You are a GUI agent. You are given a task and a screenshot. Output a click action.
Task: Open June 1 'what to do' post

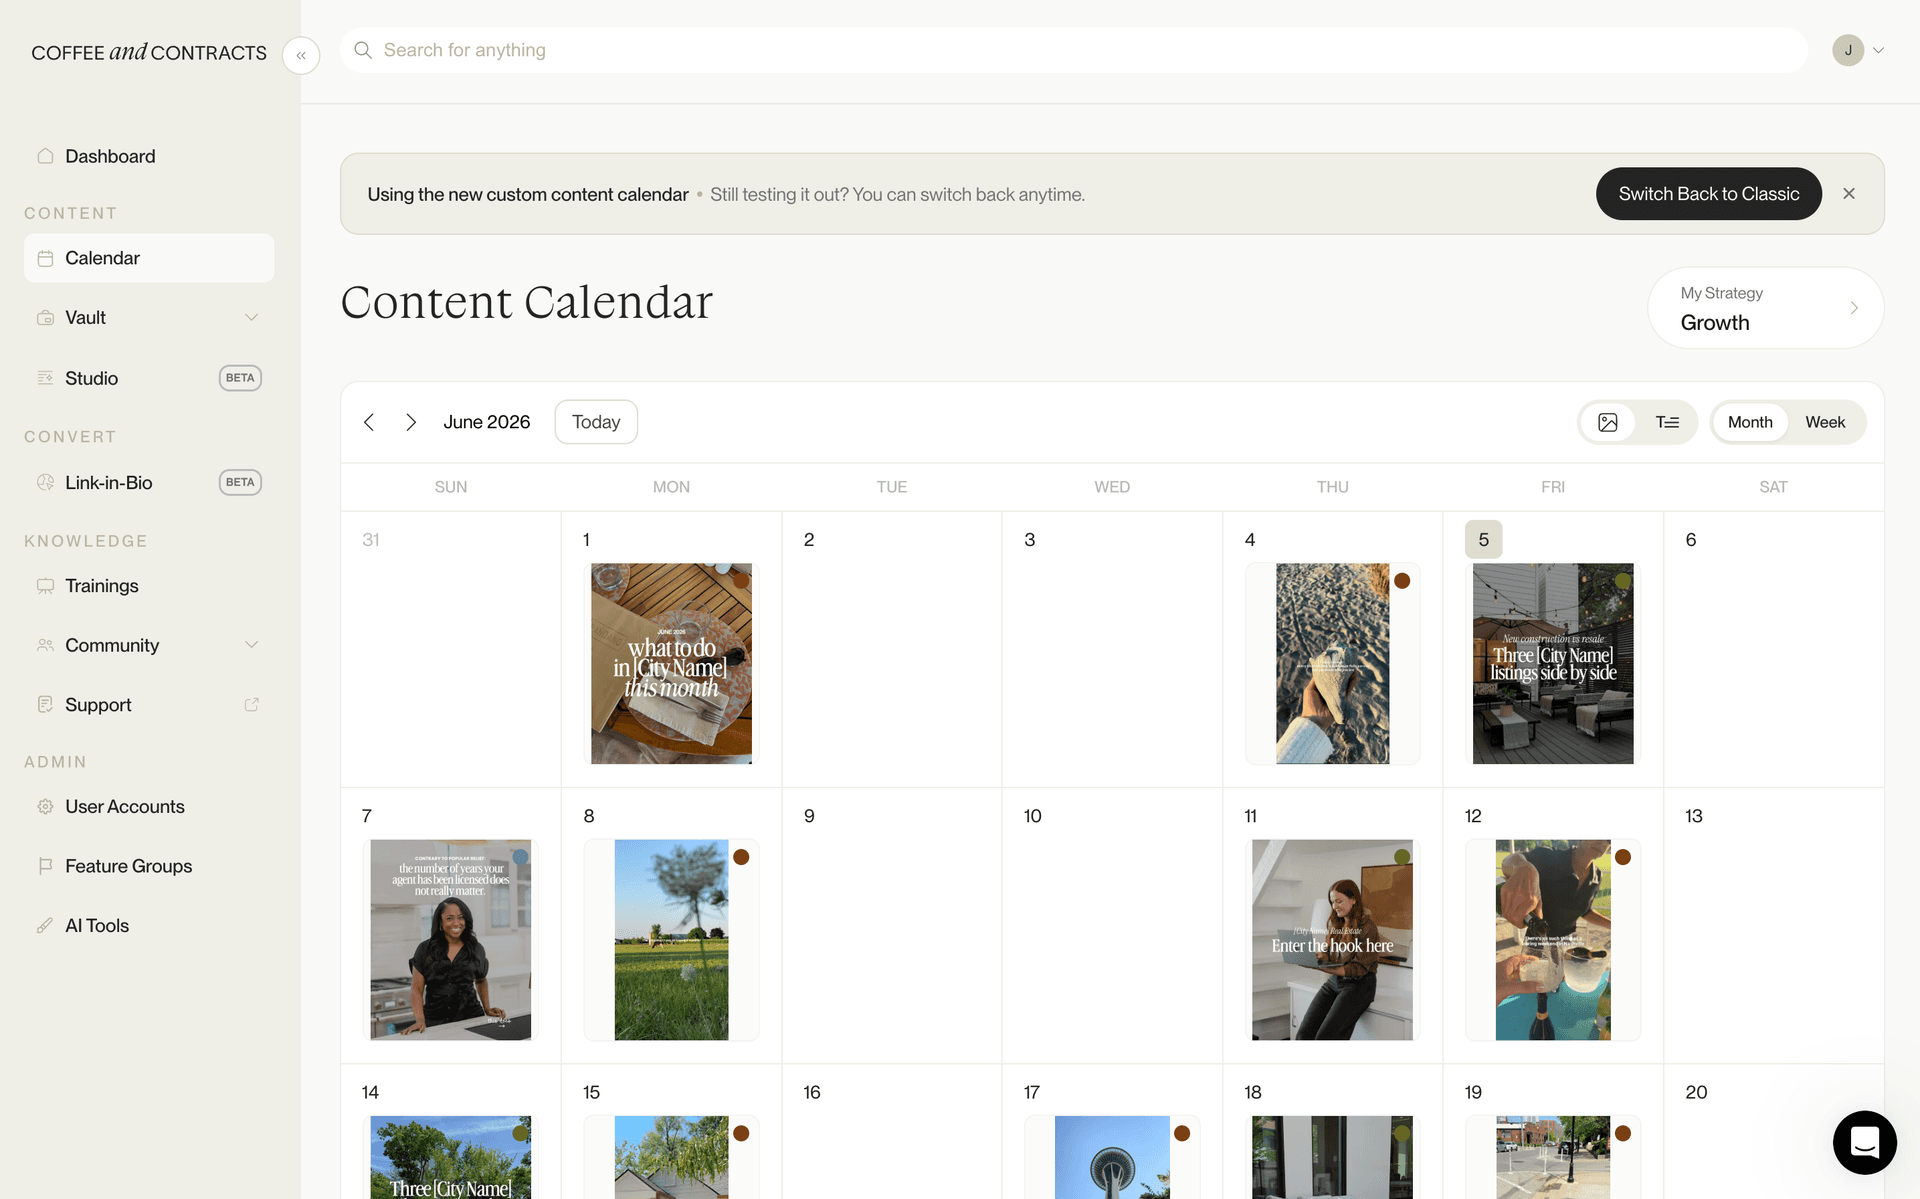[671, 664]
